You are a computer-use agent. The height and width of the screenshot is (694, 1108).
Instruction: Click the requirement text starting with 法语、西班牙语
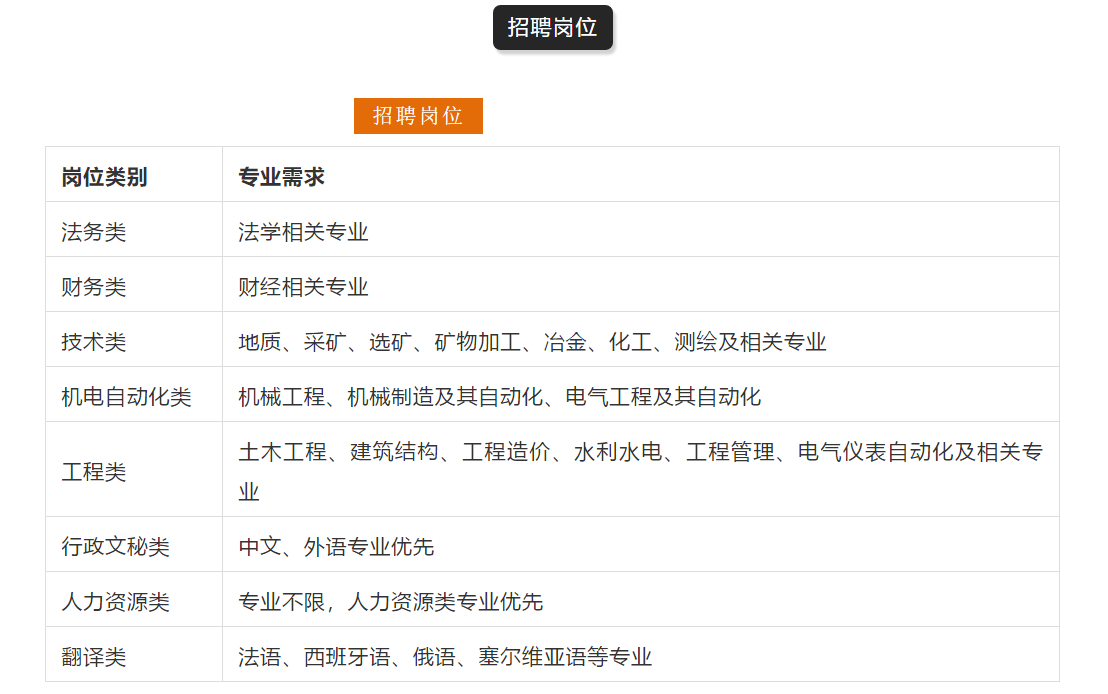(445, 657)
